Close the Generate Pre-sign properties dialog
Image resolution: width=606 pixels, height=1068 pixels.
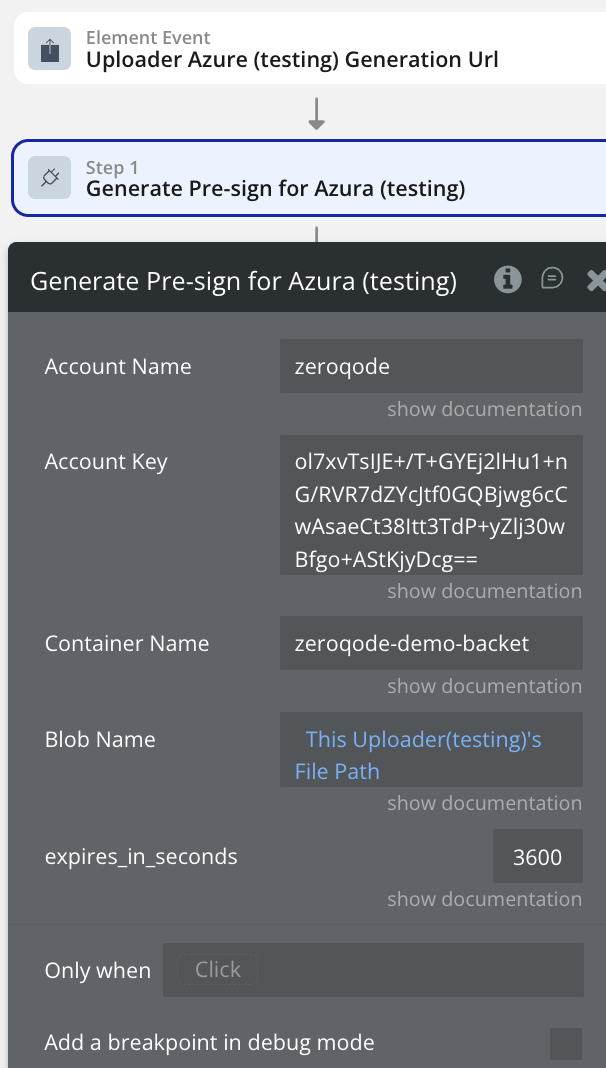point(596,281)
